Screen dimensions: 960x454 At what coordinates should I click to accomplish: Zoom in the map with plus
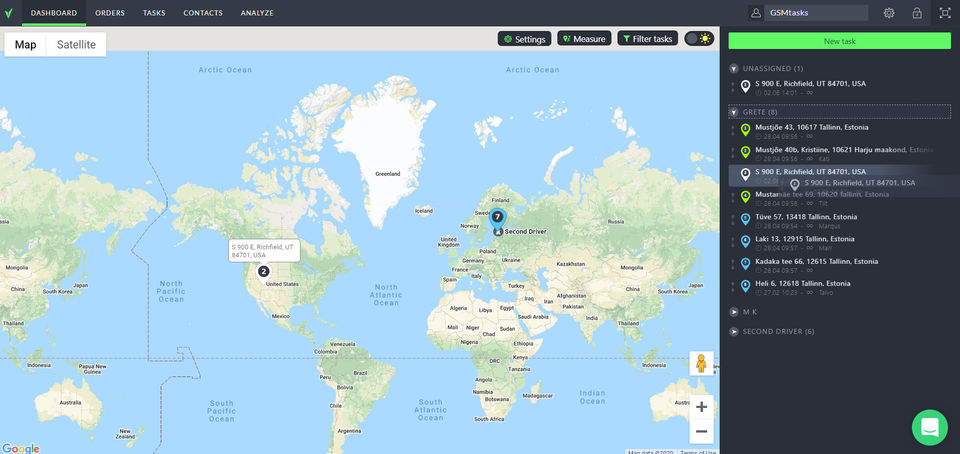pos(701,407)
